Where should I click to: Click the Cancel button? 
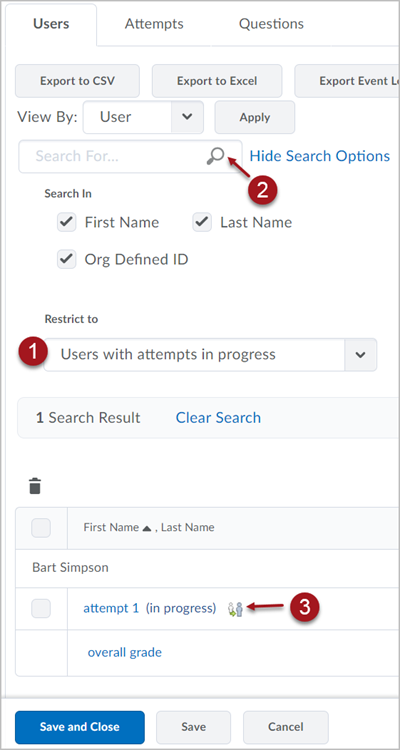286,727
